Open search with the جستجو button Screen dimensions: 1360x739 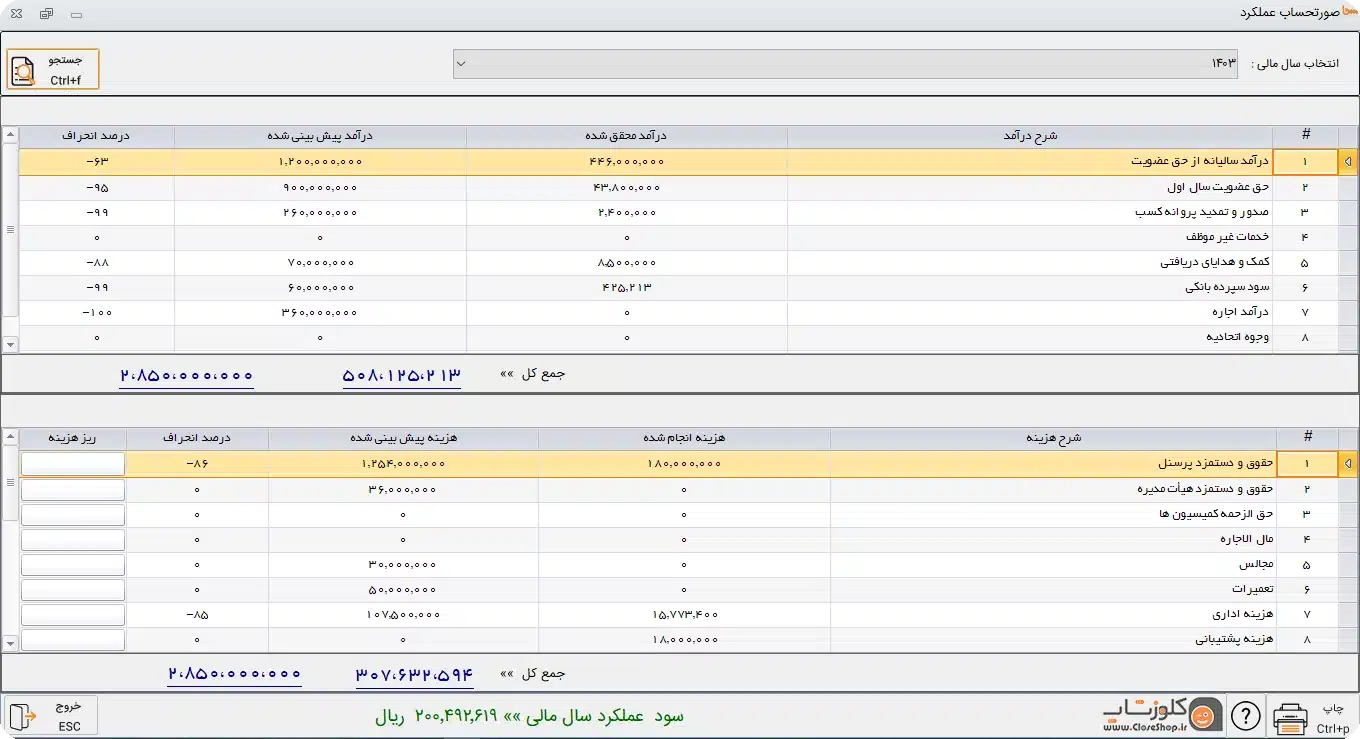pos(53,68)
